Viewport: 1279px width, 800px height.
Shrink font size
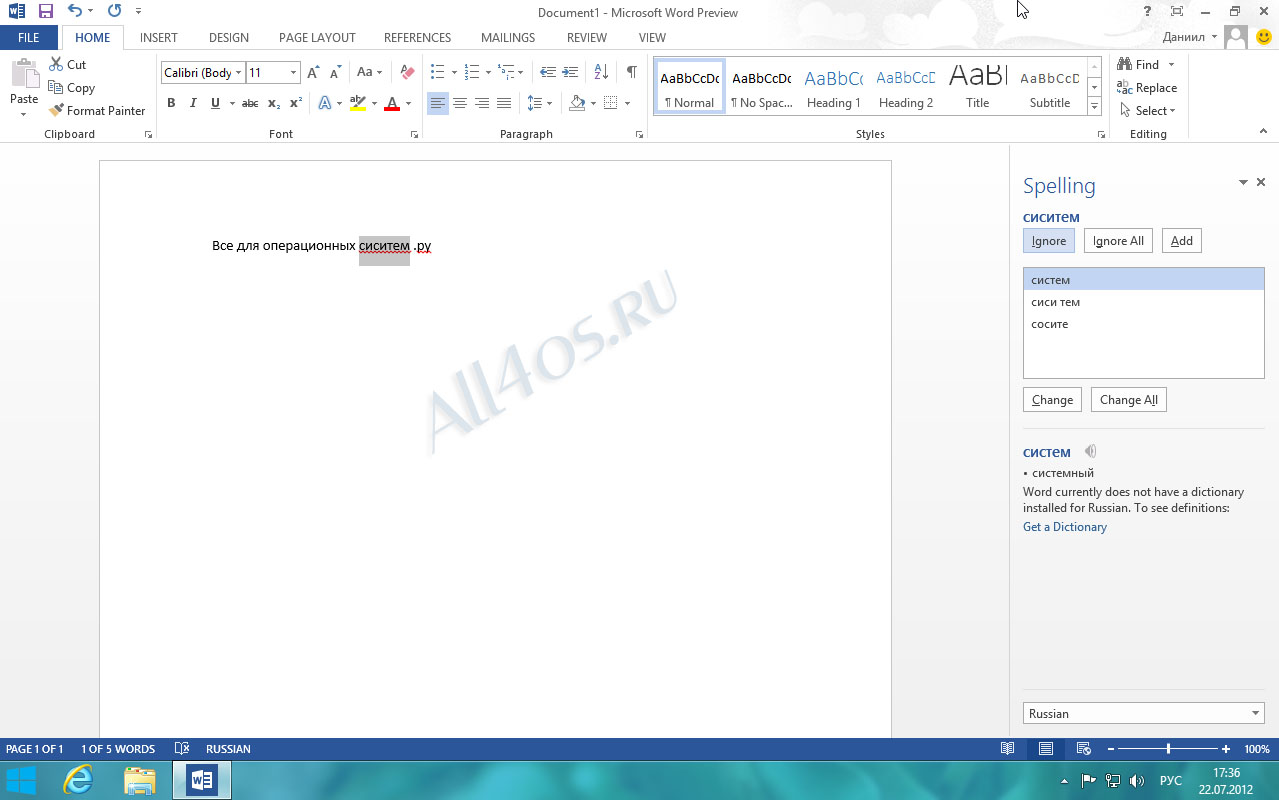[334, 73]
